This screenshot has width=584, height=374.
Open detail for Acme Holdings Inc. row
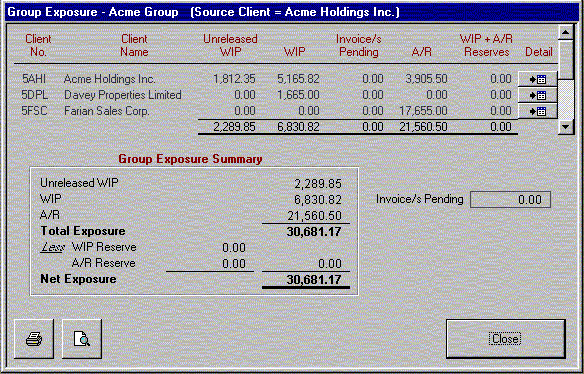tap(537, 79)
